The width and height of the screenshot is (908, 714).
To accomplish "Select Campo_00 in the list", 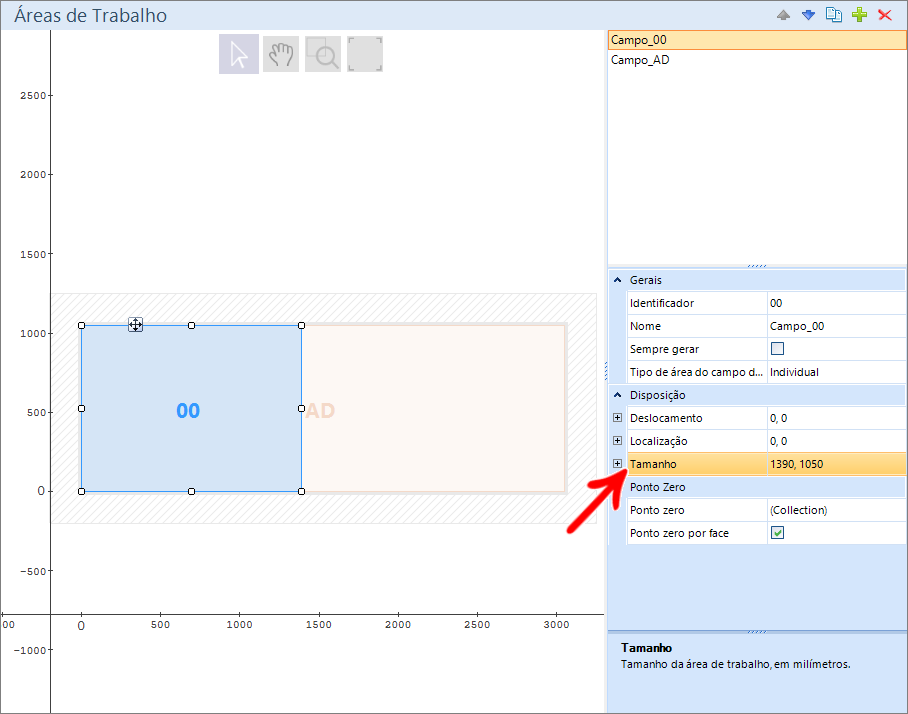I will [757, 40].
